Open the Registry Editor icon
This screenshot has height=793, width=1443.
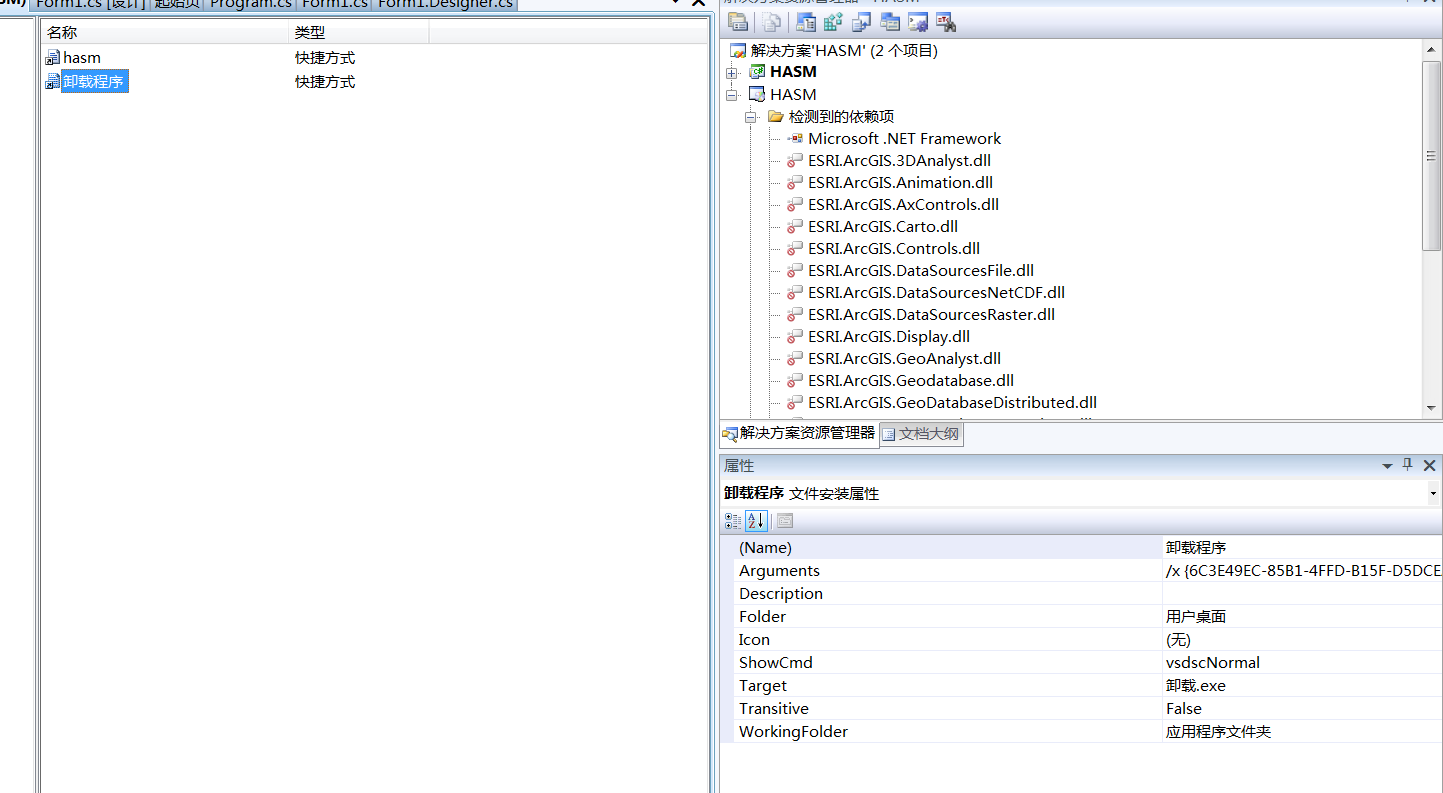(x=834, y=22)
